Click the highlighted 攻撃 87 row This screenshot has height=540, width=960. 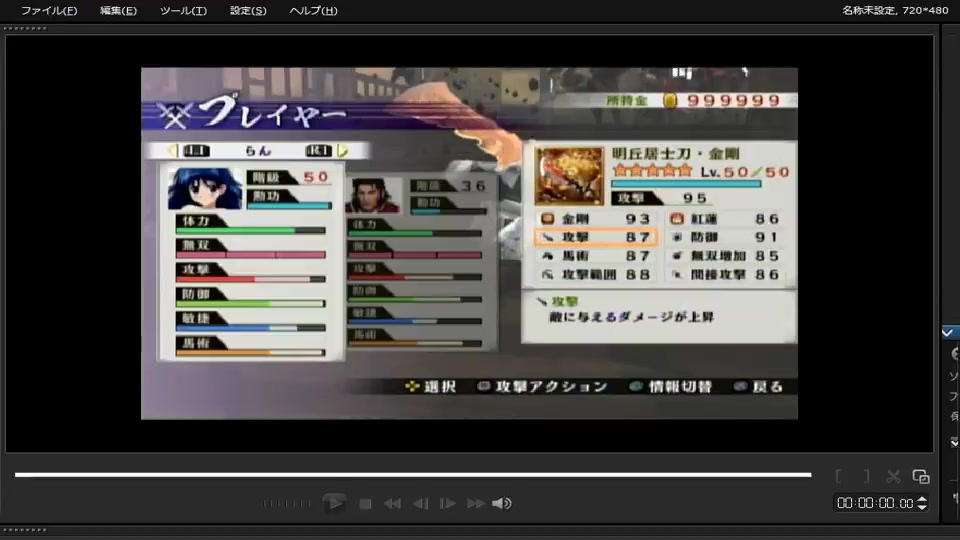pos(596,237)
